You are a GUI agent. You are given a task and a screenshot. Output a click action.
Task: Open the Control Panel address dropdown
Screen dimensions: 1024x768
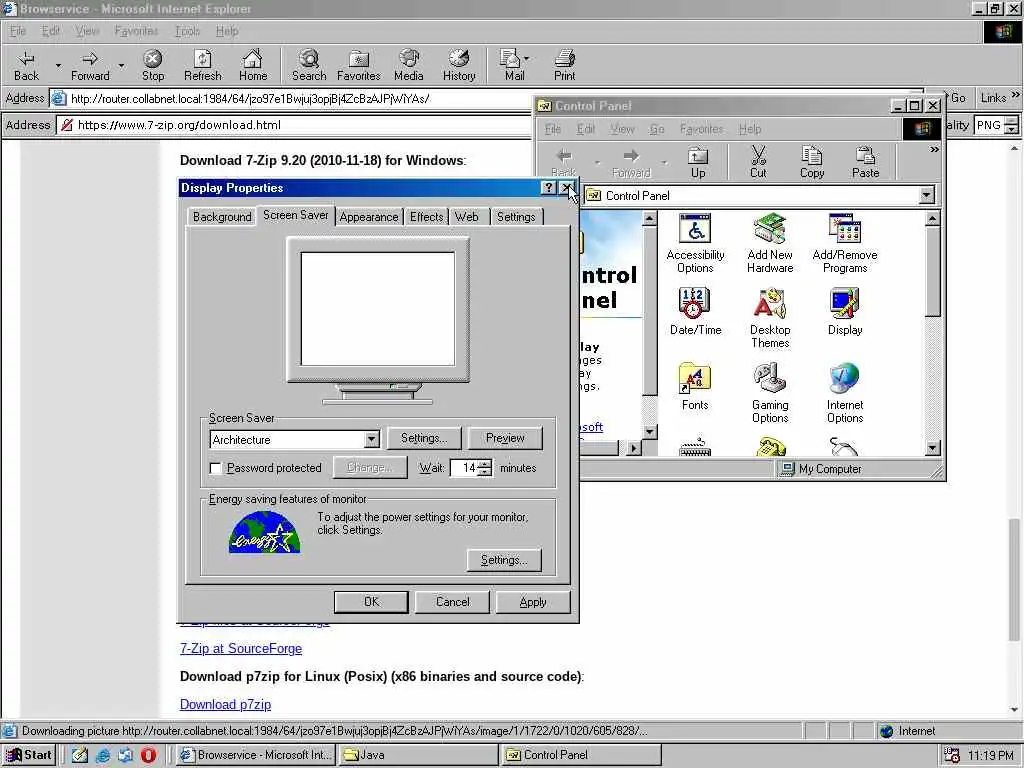pos(926,195)
